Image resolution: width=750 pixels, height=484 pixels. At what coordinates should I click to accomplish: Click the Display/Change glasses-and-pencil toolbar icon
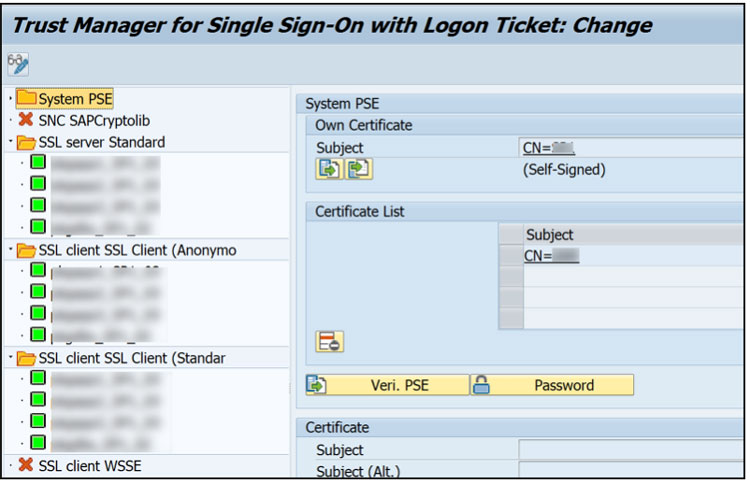[18, 65]
